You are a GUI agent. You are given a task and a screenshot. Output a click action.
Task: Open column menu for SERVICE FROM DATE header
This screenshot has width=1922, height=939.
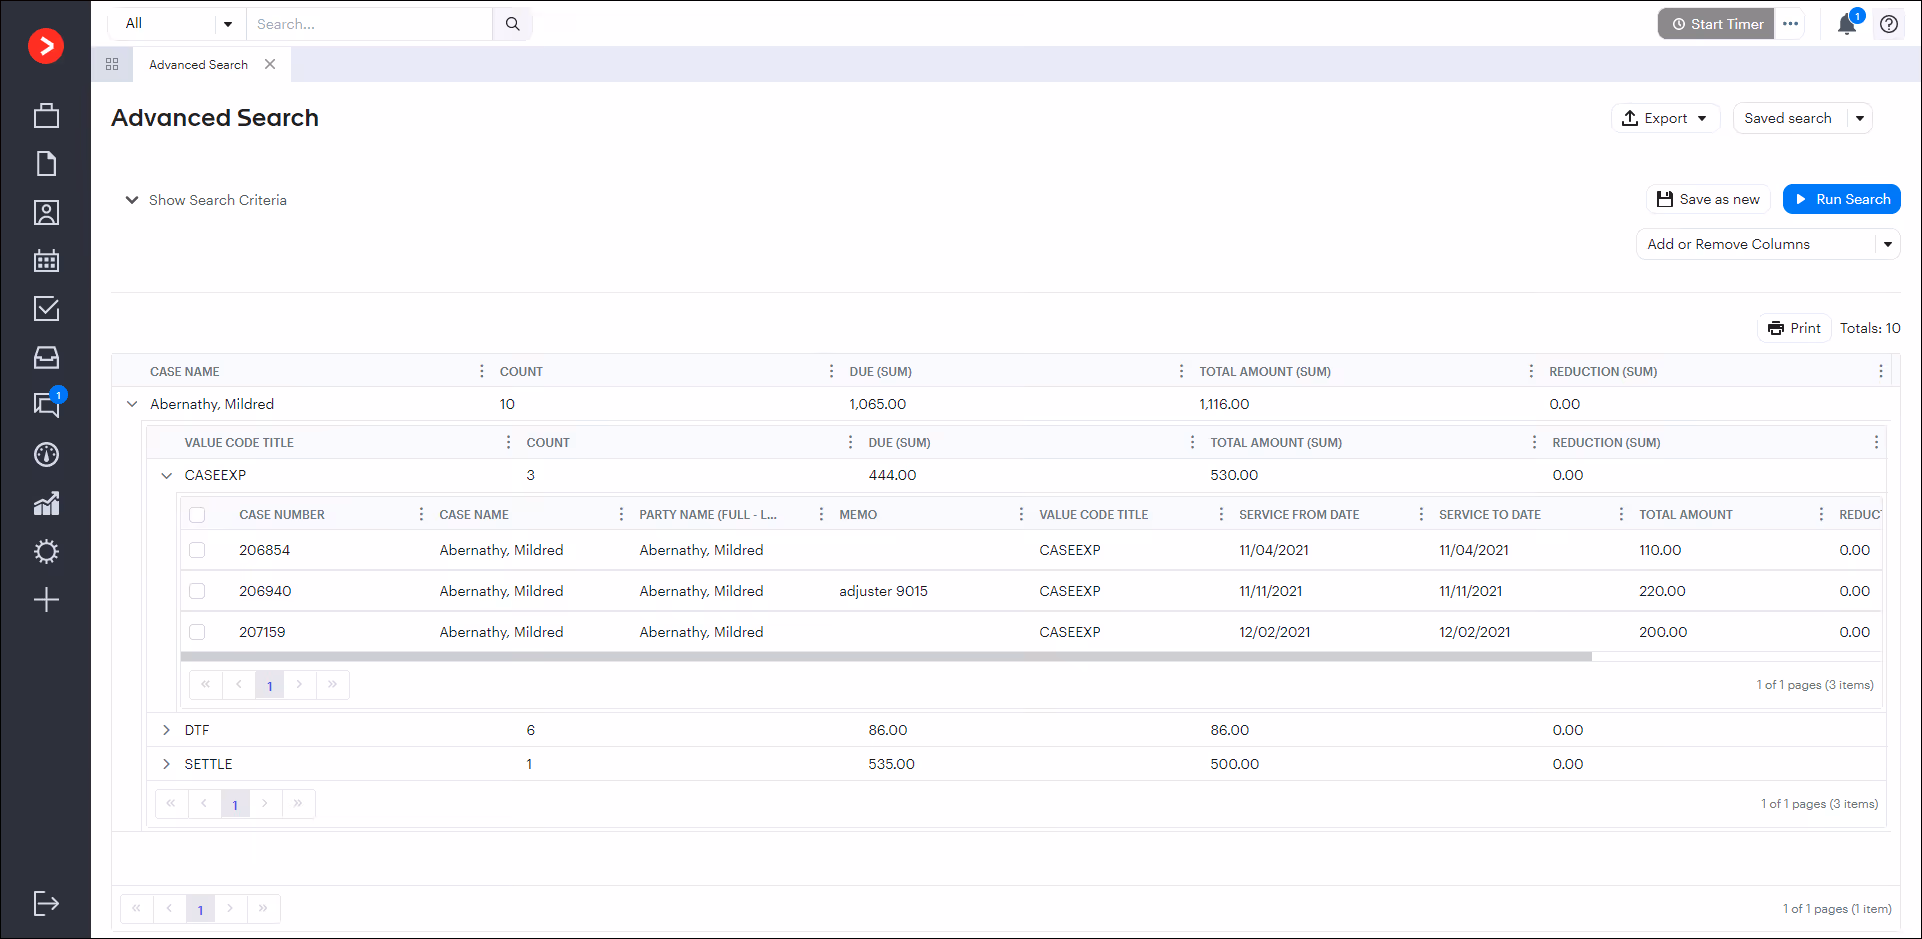tap(1421, 514)
